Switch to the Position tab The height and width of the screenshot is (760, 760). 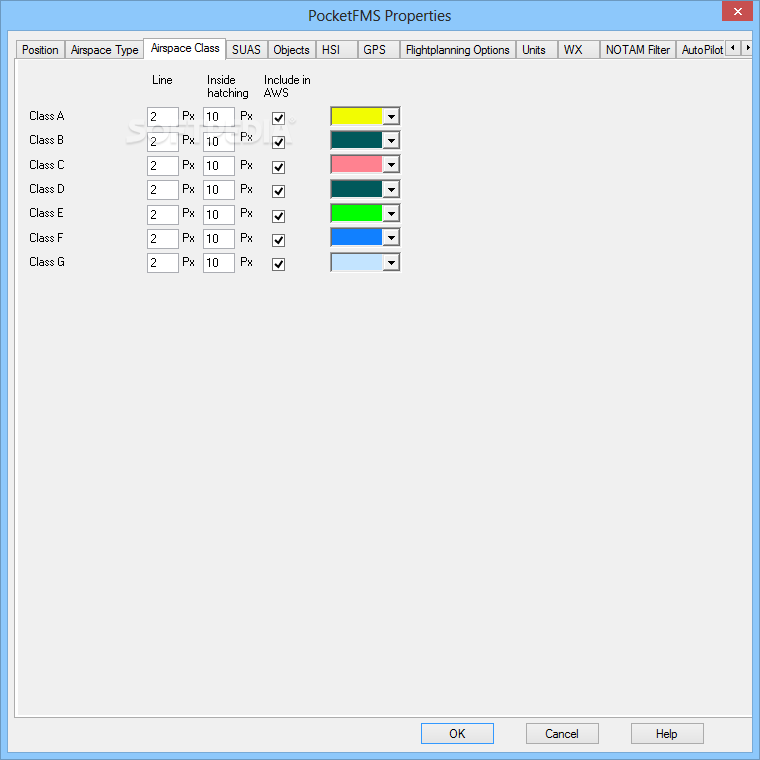point(40,50)
